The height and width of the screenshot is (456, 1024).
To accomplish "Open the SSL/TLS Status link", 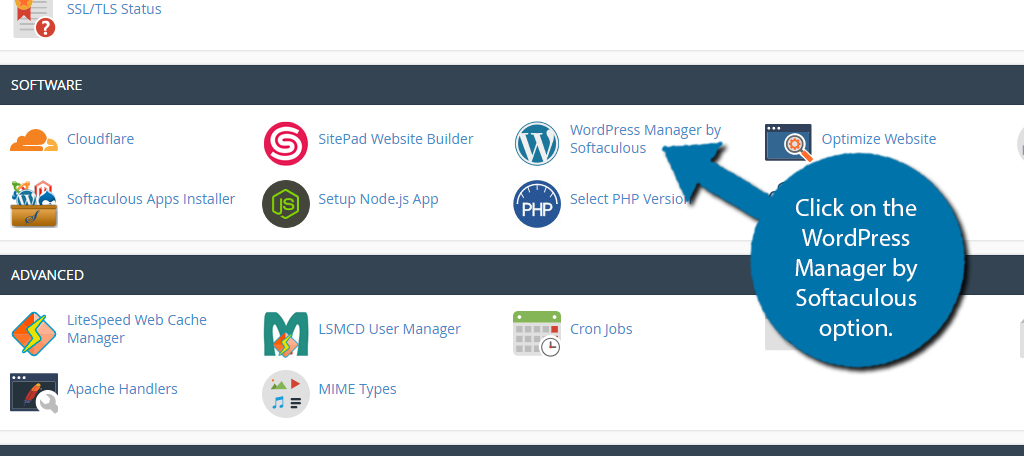I will (114, 9).
